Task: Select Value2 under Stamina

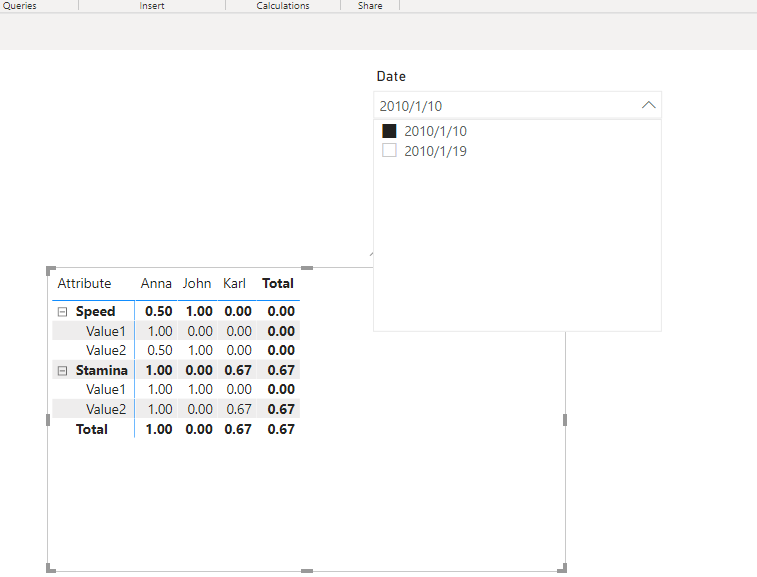Action: (x=106, y=409)
